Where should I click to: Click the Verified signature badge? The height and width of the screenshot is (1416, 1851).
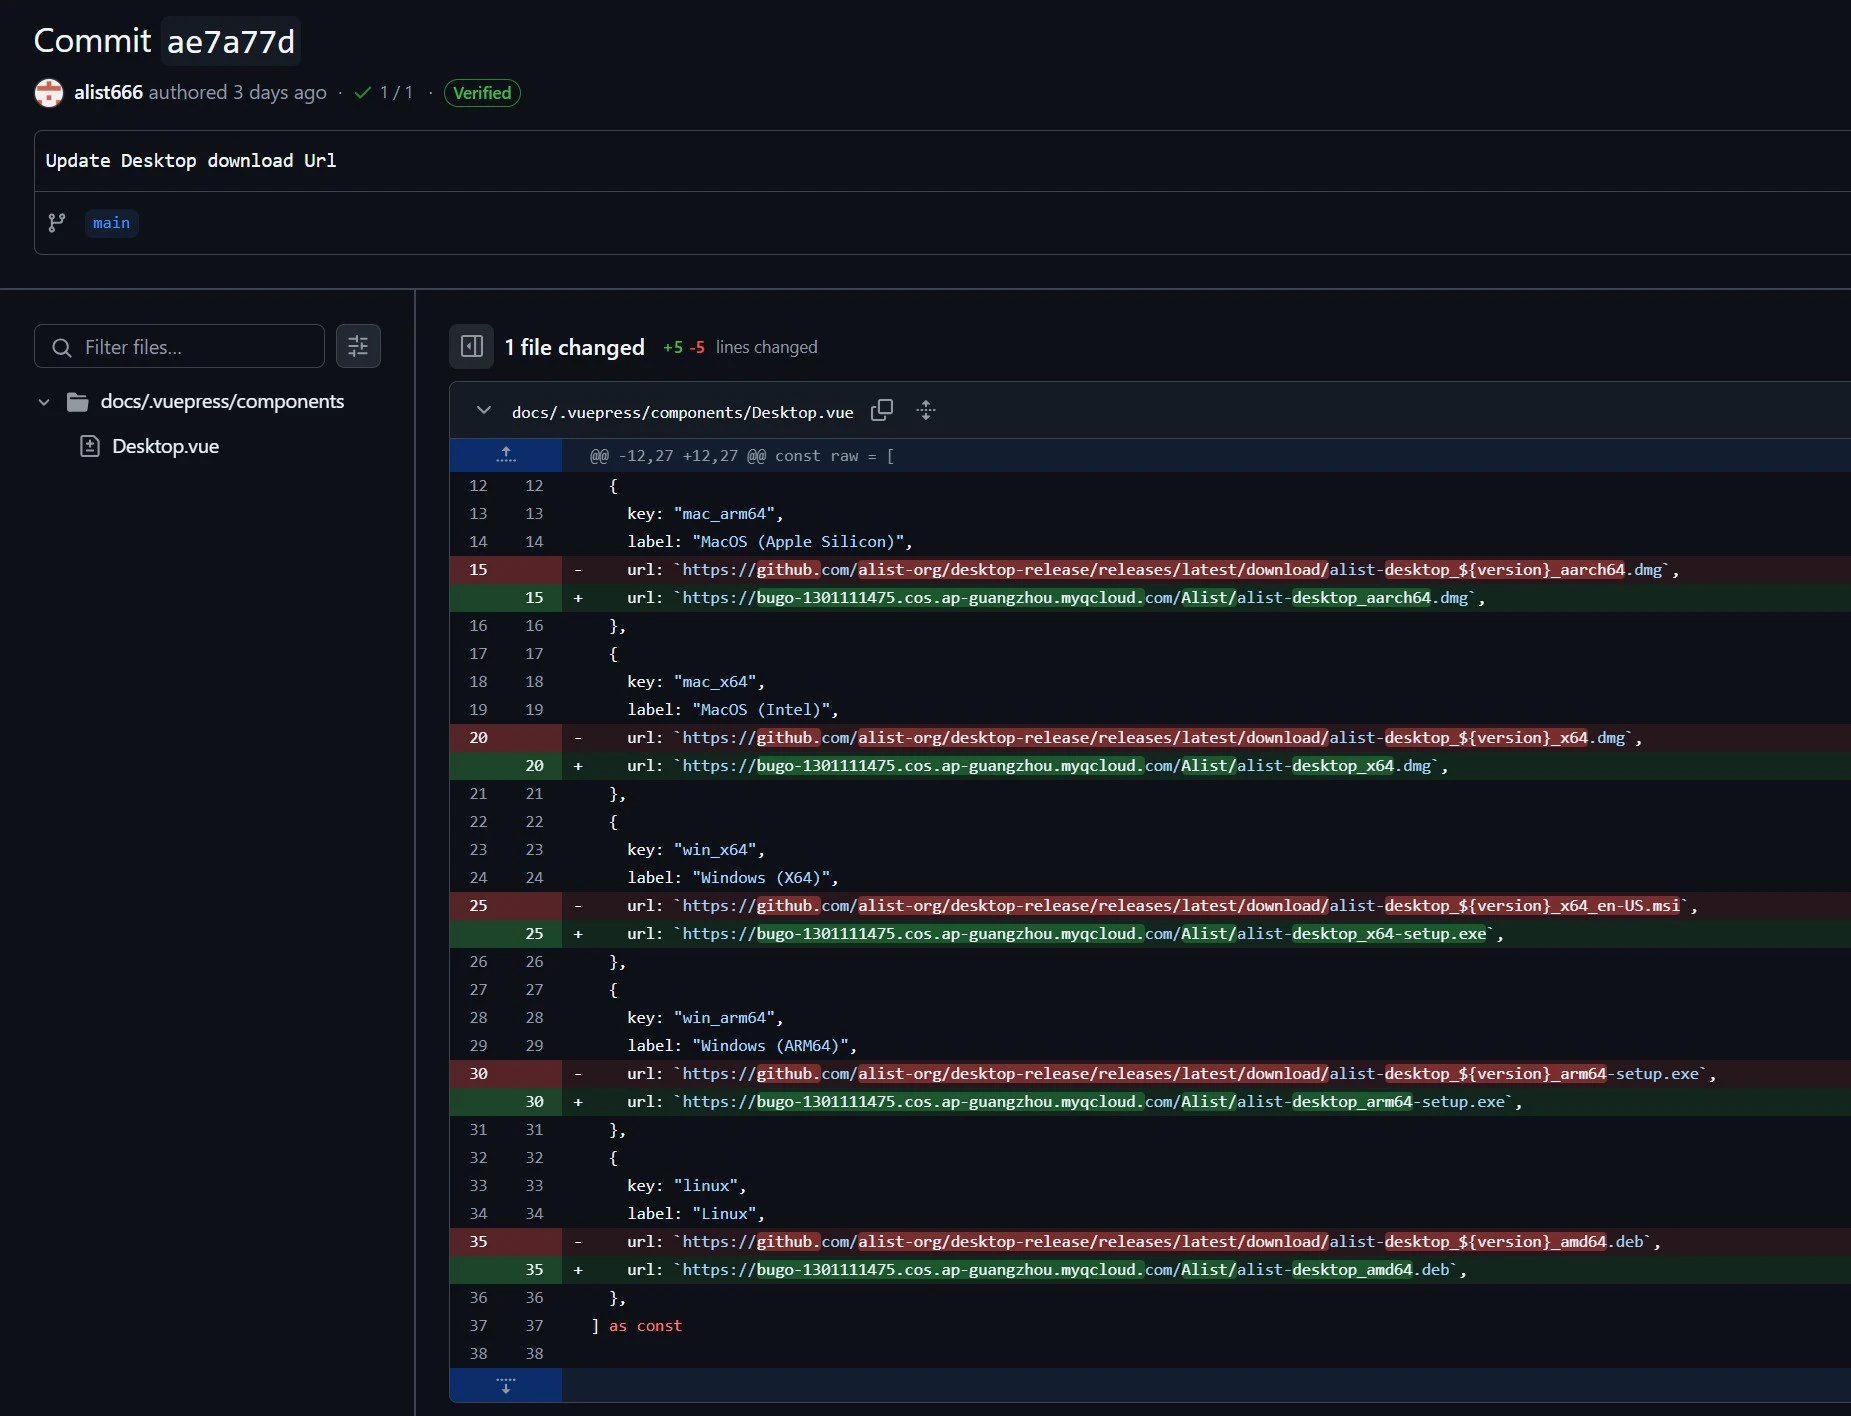pos(482,93)
